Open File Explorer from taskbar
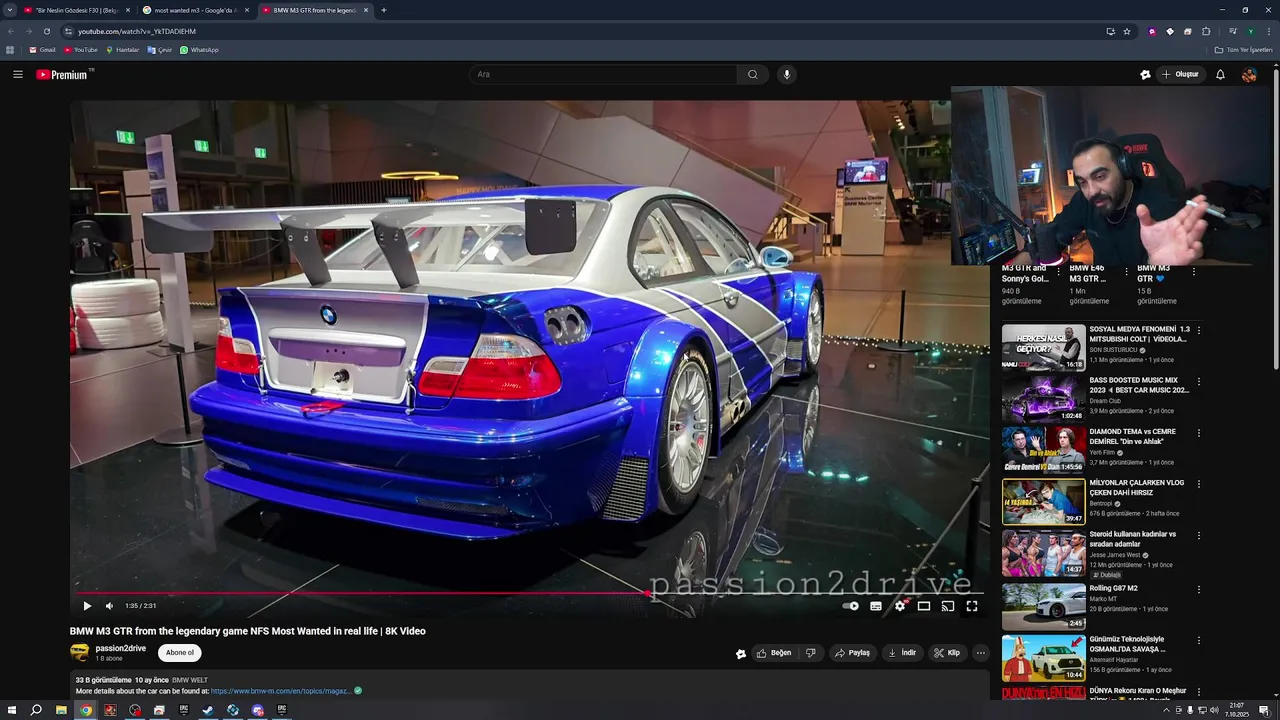The width and height of the screenshot is (1280, 720). point(61,710)
